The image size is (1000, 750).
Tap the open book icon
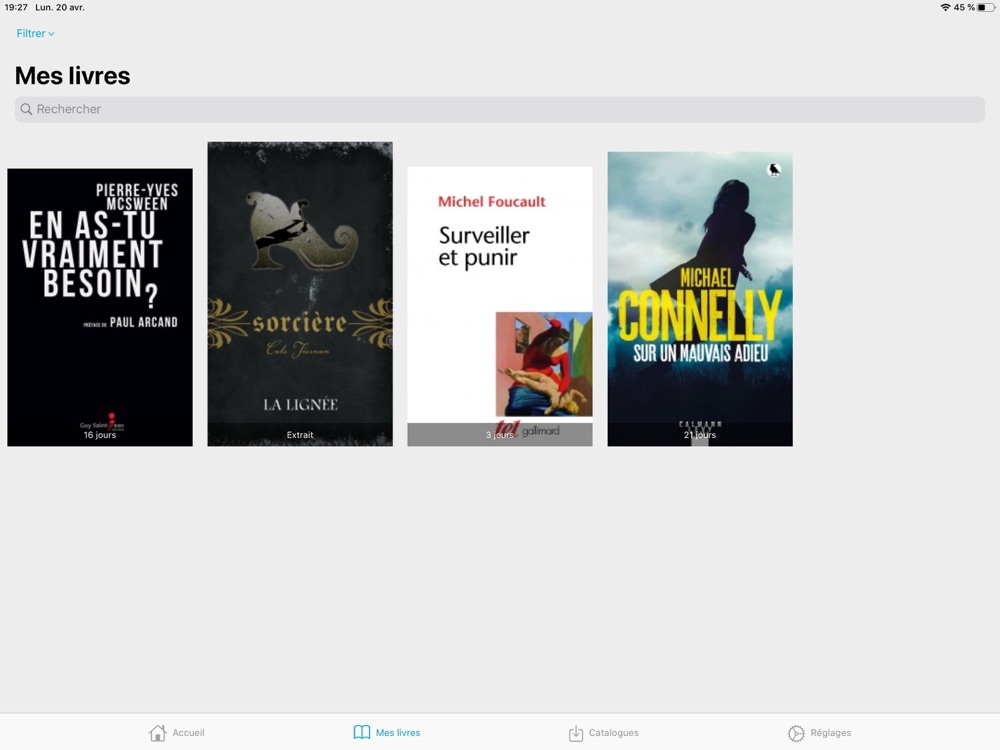pyautogui.click(x=362, y=732)
